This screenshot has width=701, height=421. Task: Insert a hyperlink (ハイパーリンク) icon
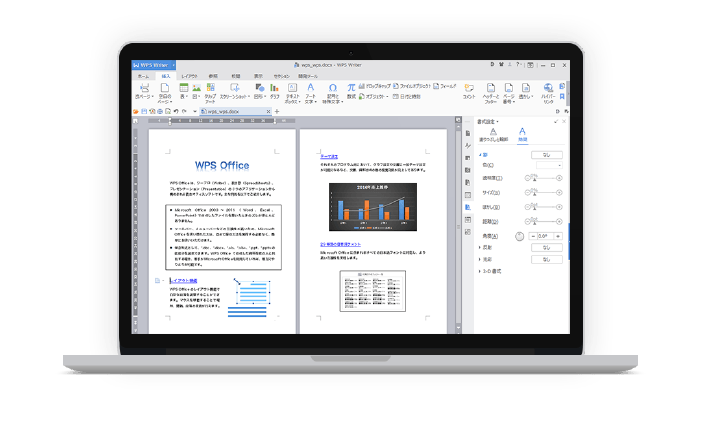548,88
